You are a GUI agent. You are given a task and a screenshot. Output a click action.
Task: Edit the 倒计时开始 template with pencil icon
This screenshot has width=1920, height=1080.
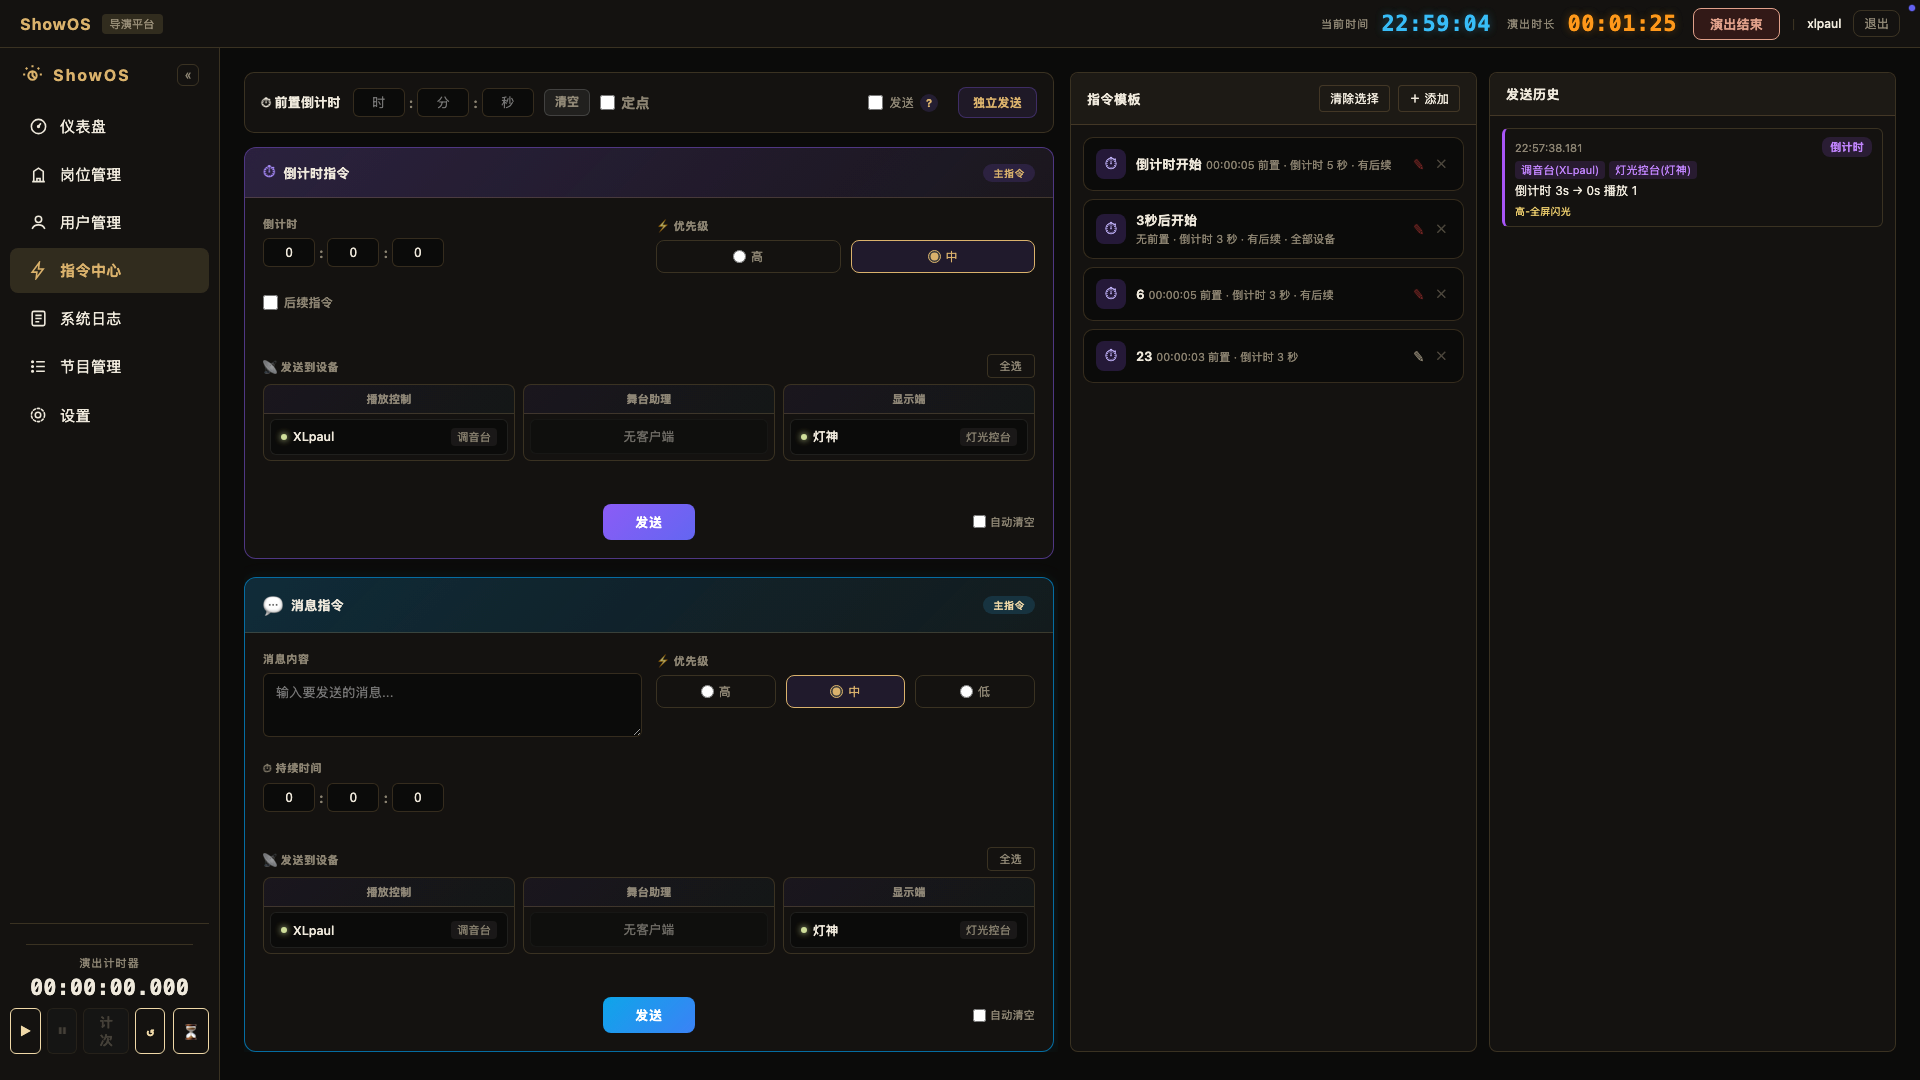pyautogui.click(x=1418, y=164)
